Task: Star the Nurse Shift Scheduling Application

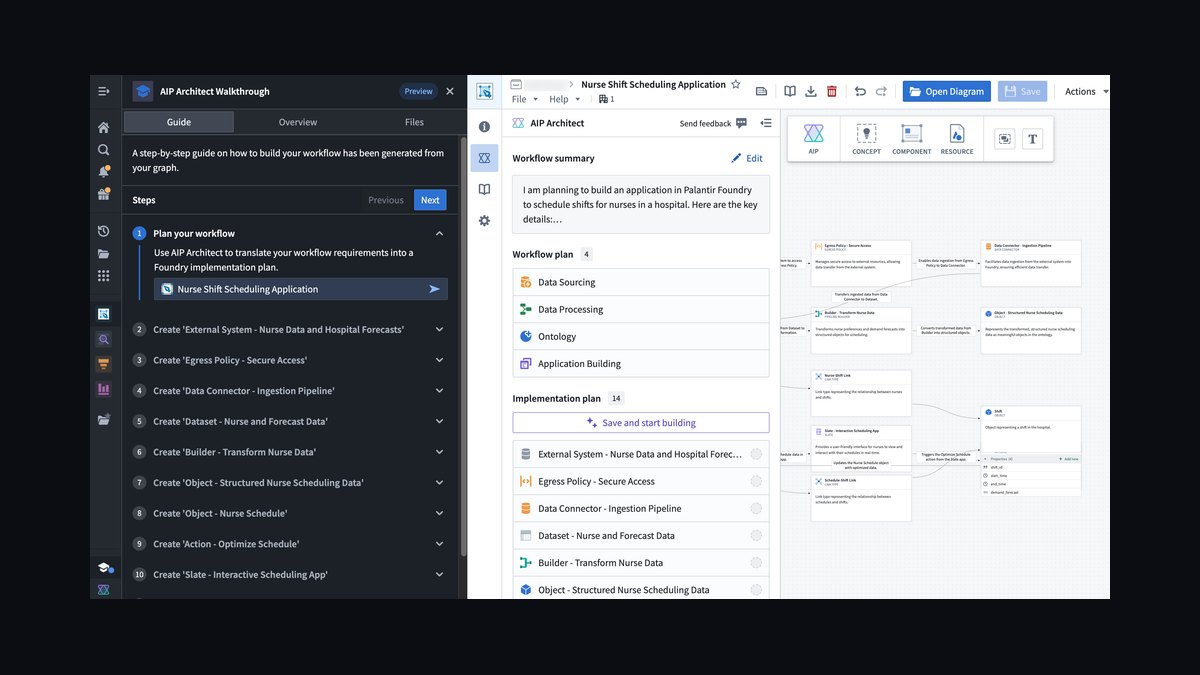Action: click(x=736, y=85)
